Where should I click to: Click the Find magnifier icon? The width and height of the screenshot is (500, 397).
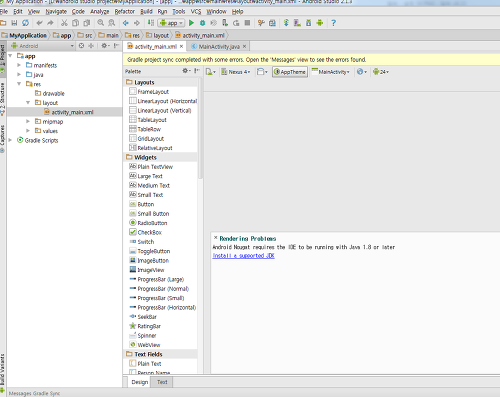pyautogui.click(x=101, y=23)
